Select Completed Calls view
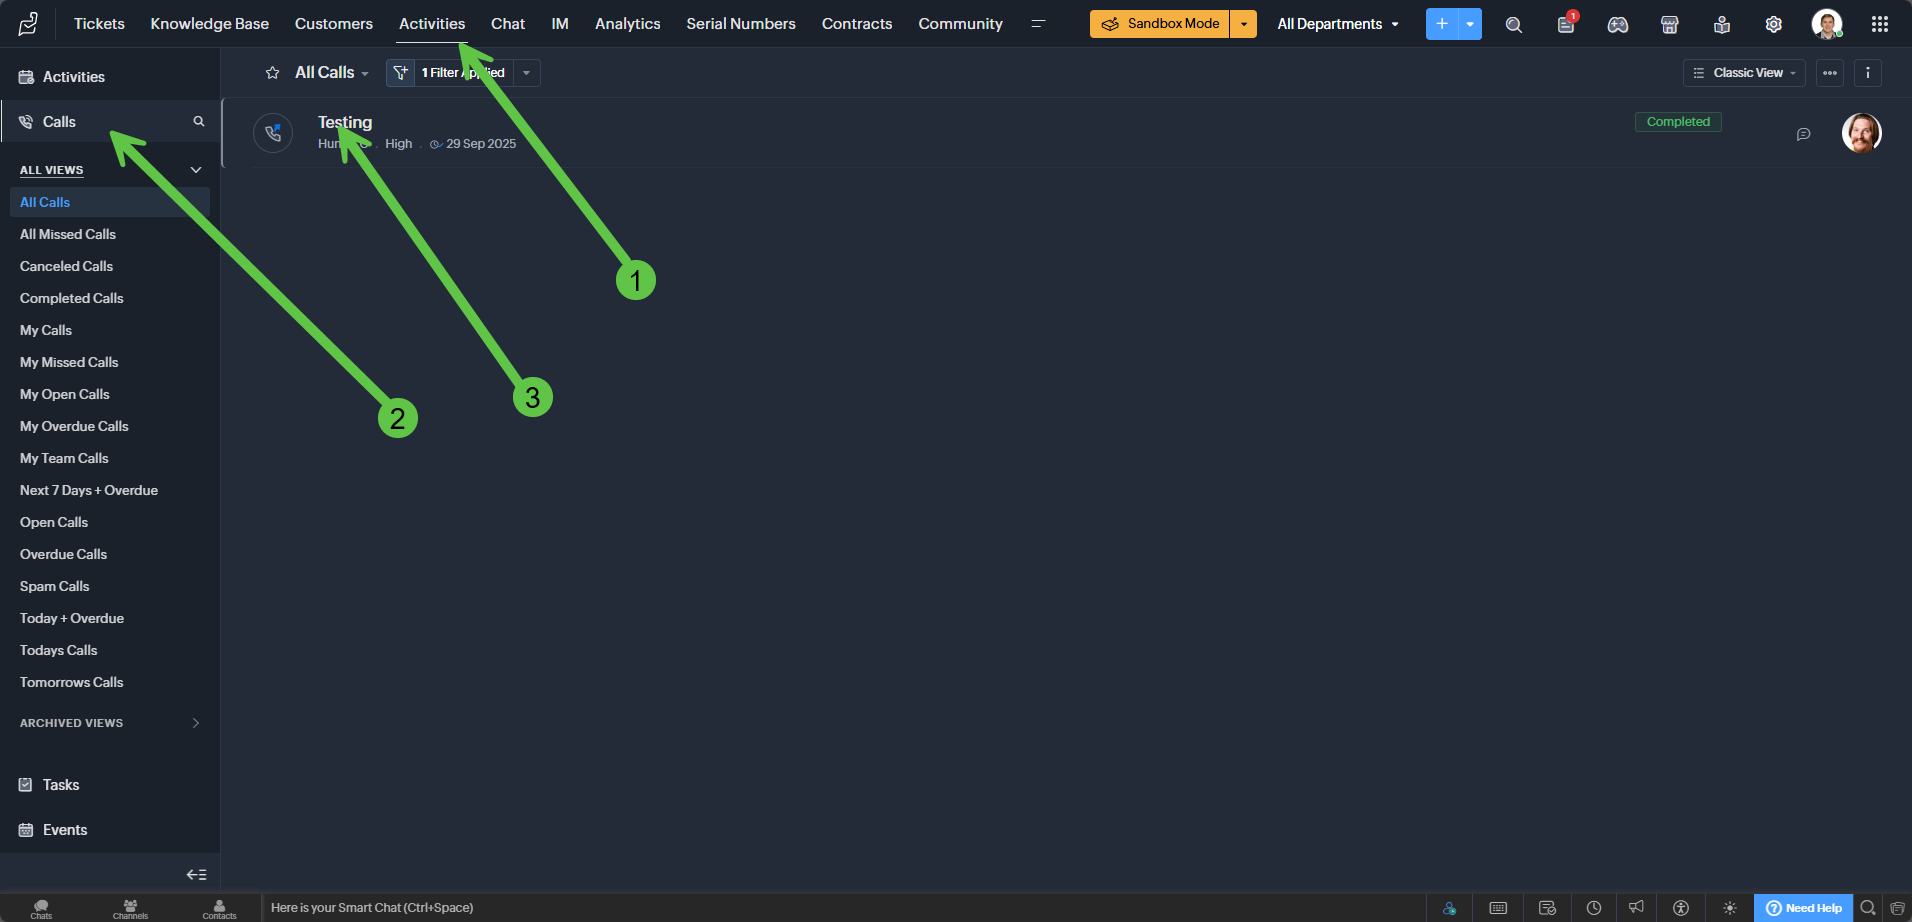This screenshot has width=1912, height=922. pyautogui.click(x=72, y=298)
